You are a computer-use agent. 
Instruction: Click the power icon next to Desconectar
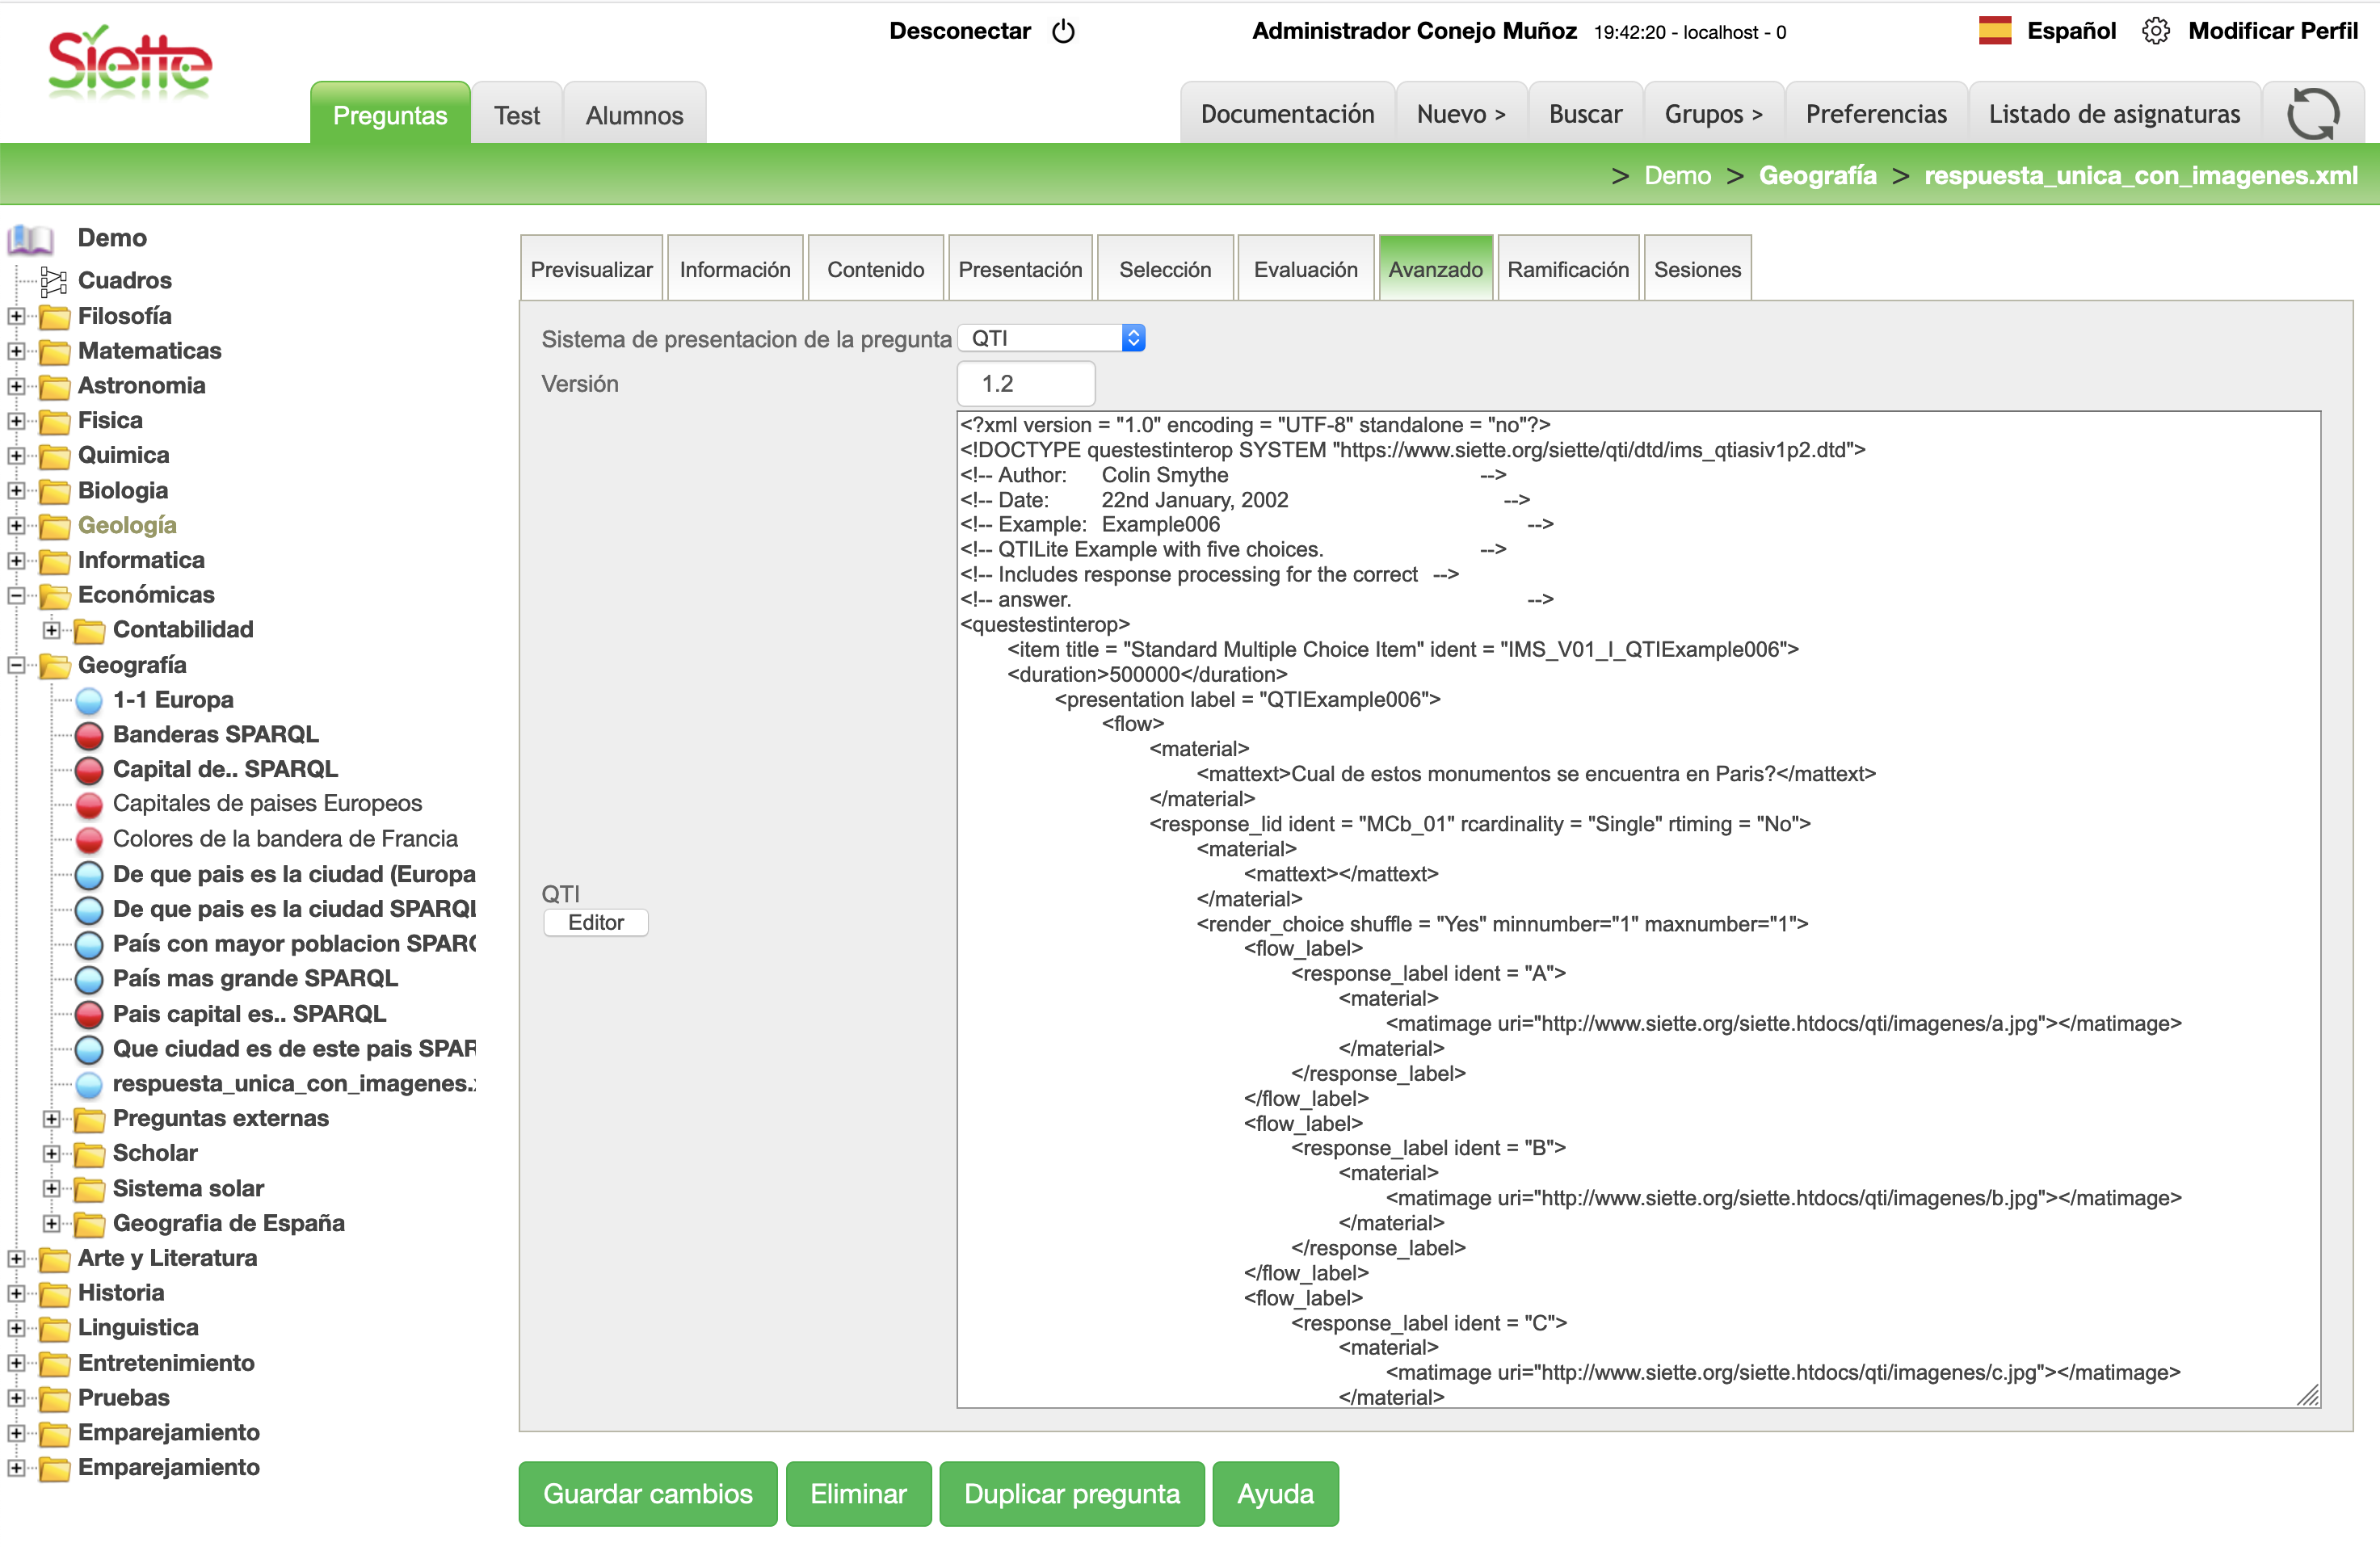click(x=1063, y=32)
